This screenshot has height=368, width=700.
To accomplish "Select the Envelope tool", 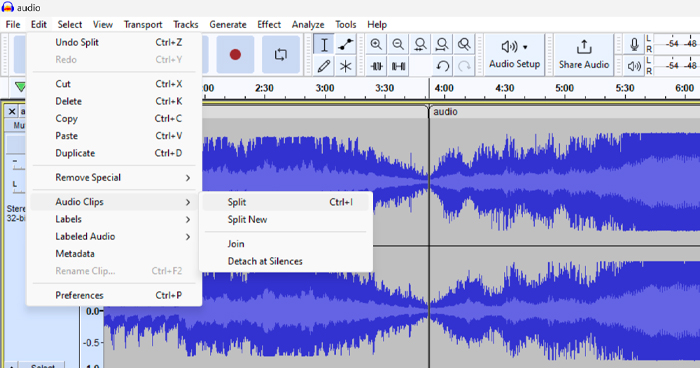I will [346, 45].
